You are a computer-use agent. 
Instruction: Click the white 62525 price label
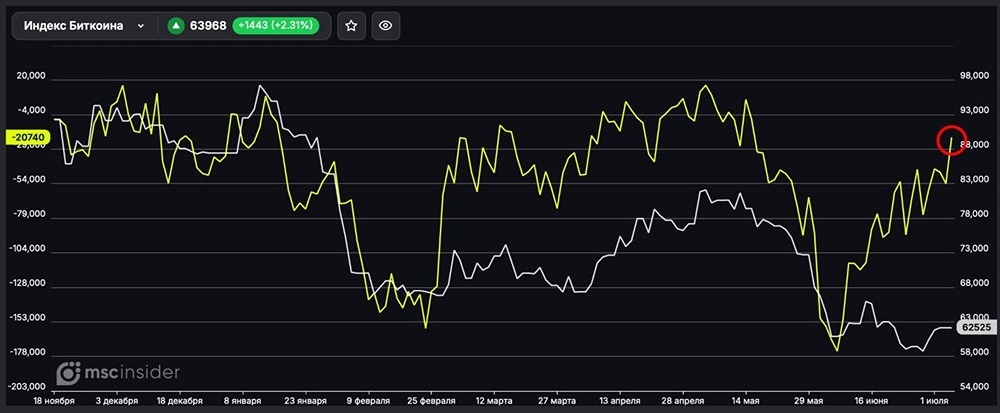[x=976, y=328]
